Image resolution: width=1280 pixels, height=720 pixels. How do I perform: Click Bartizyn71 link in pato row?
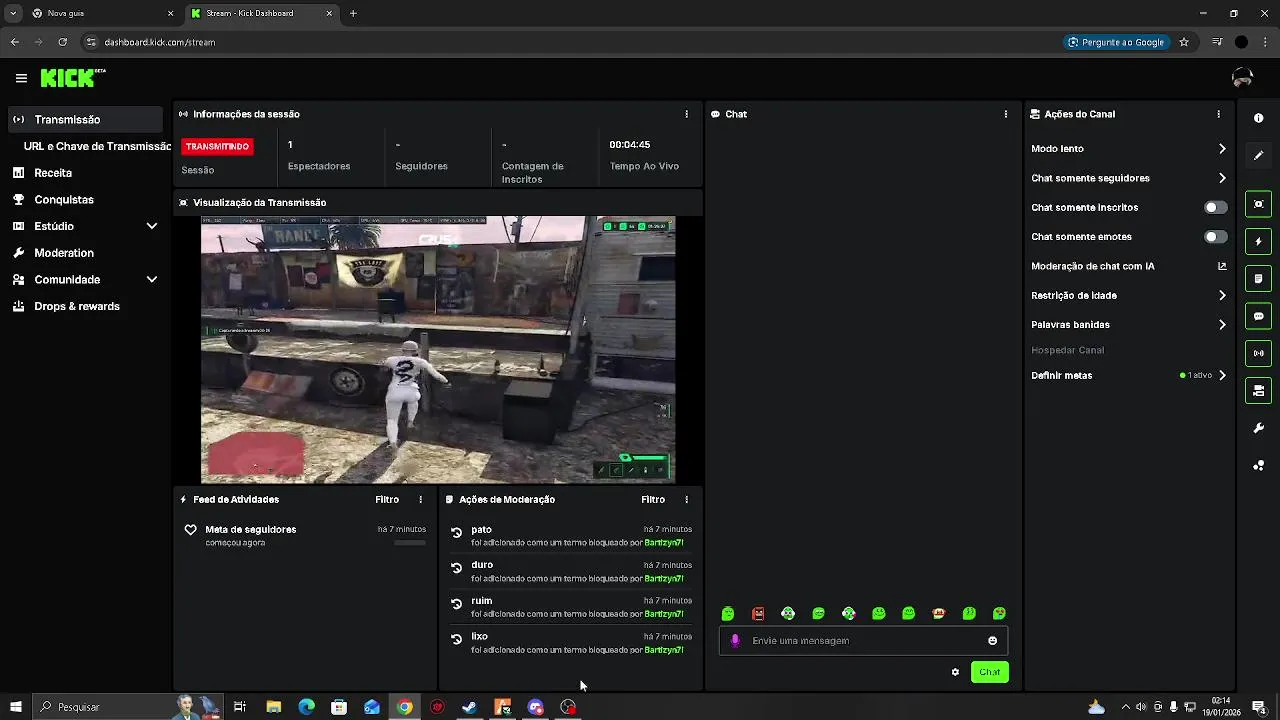(x=664, y=543)
